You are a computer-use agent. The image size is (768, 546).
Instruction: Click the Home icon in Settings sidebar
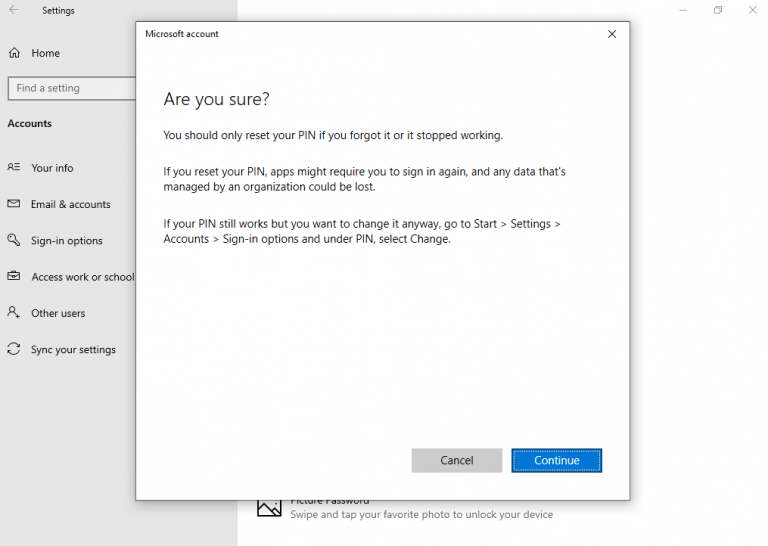(15, 53)
